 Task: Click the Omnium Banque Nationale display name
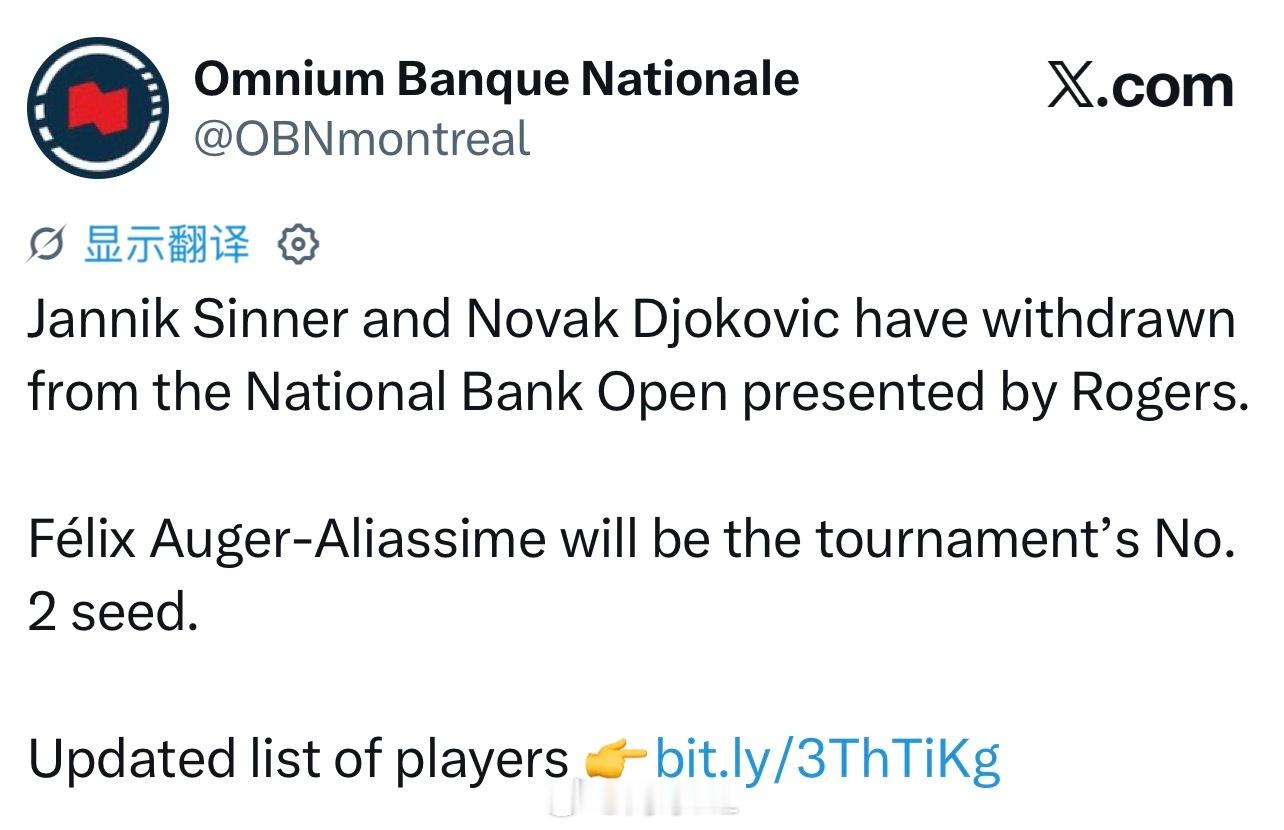pos(496,79)
